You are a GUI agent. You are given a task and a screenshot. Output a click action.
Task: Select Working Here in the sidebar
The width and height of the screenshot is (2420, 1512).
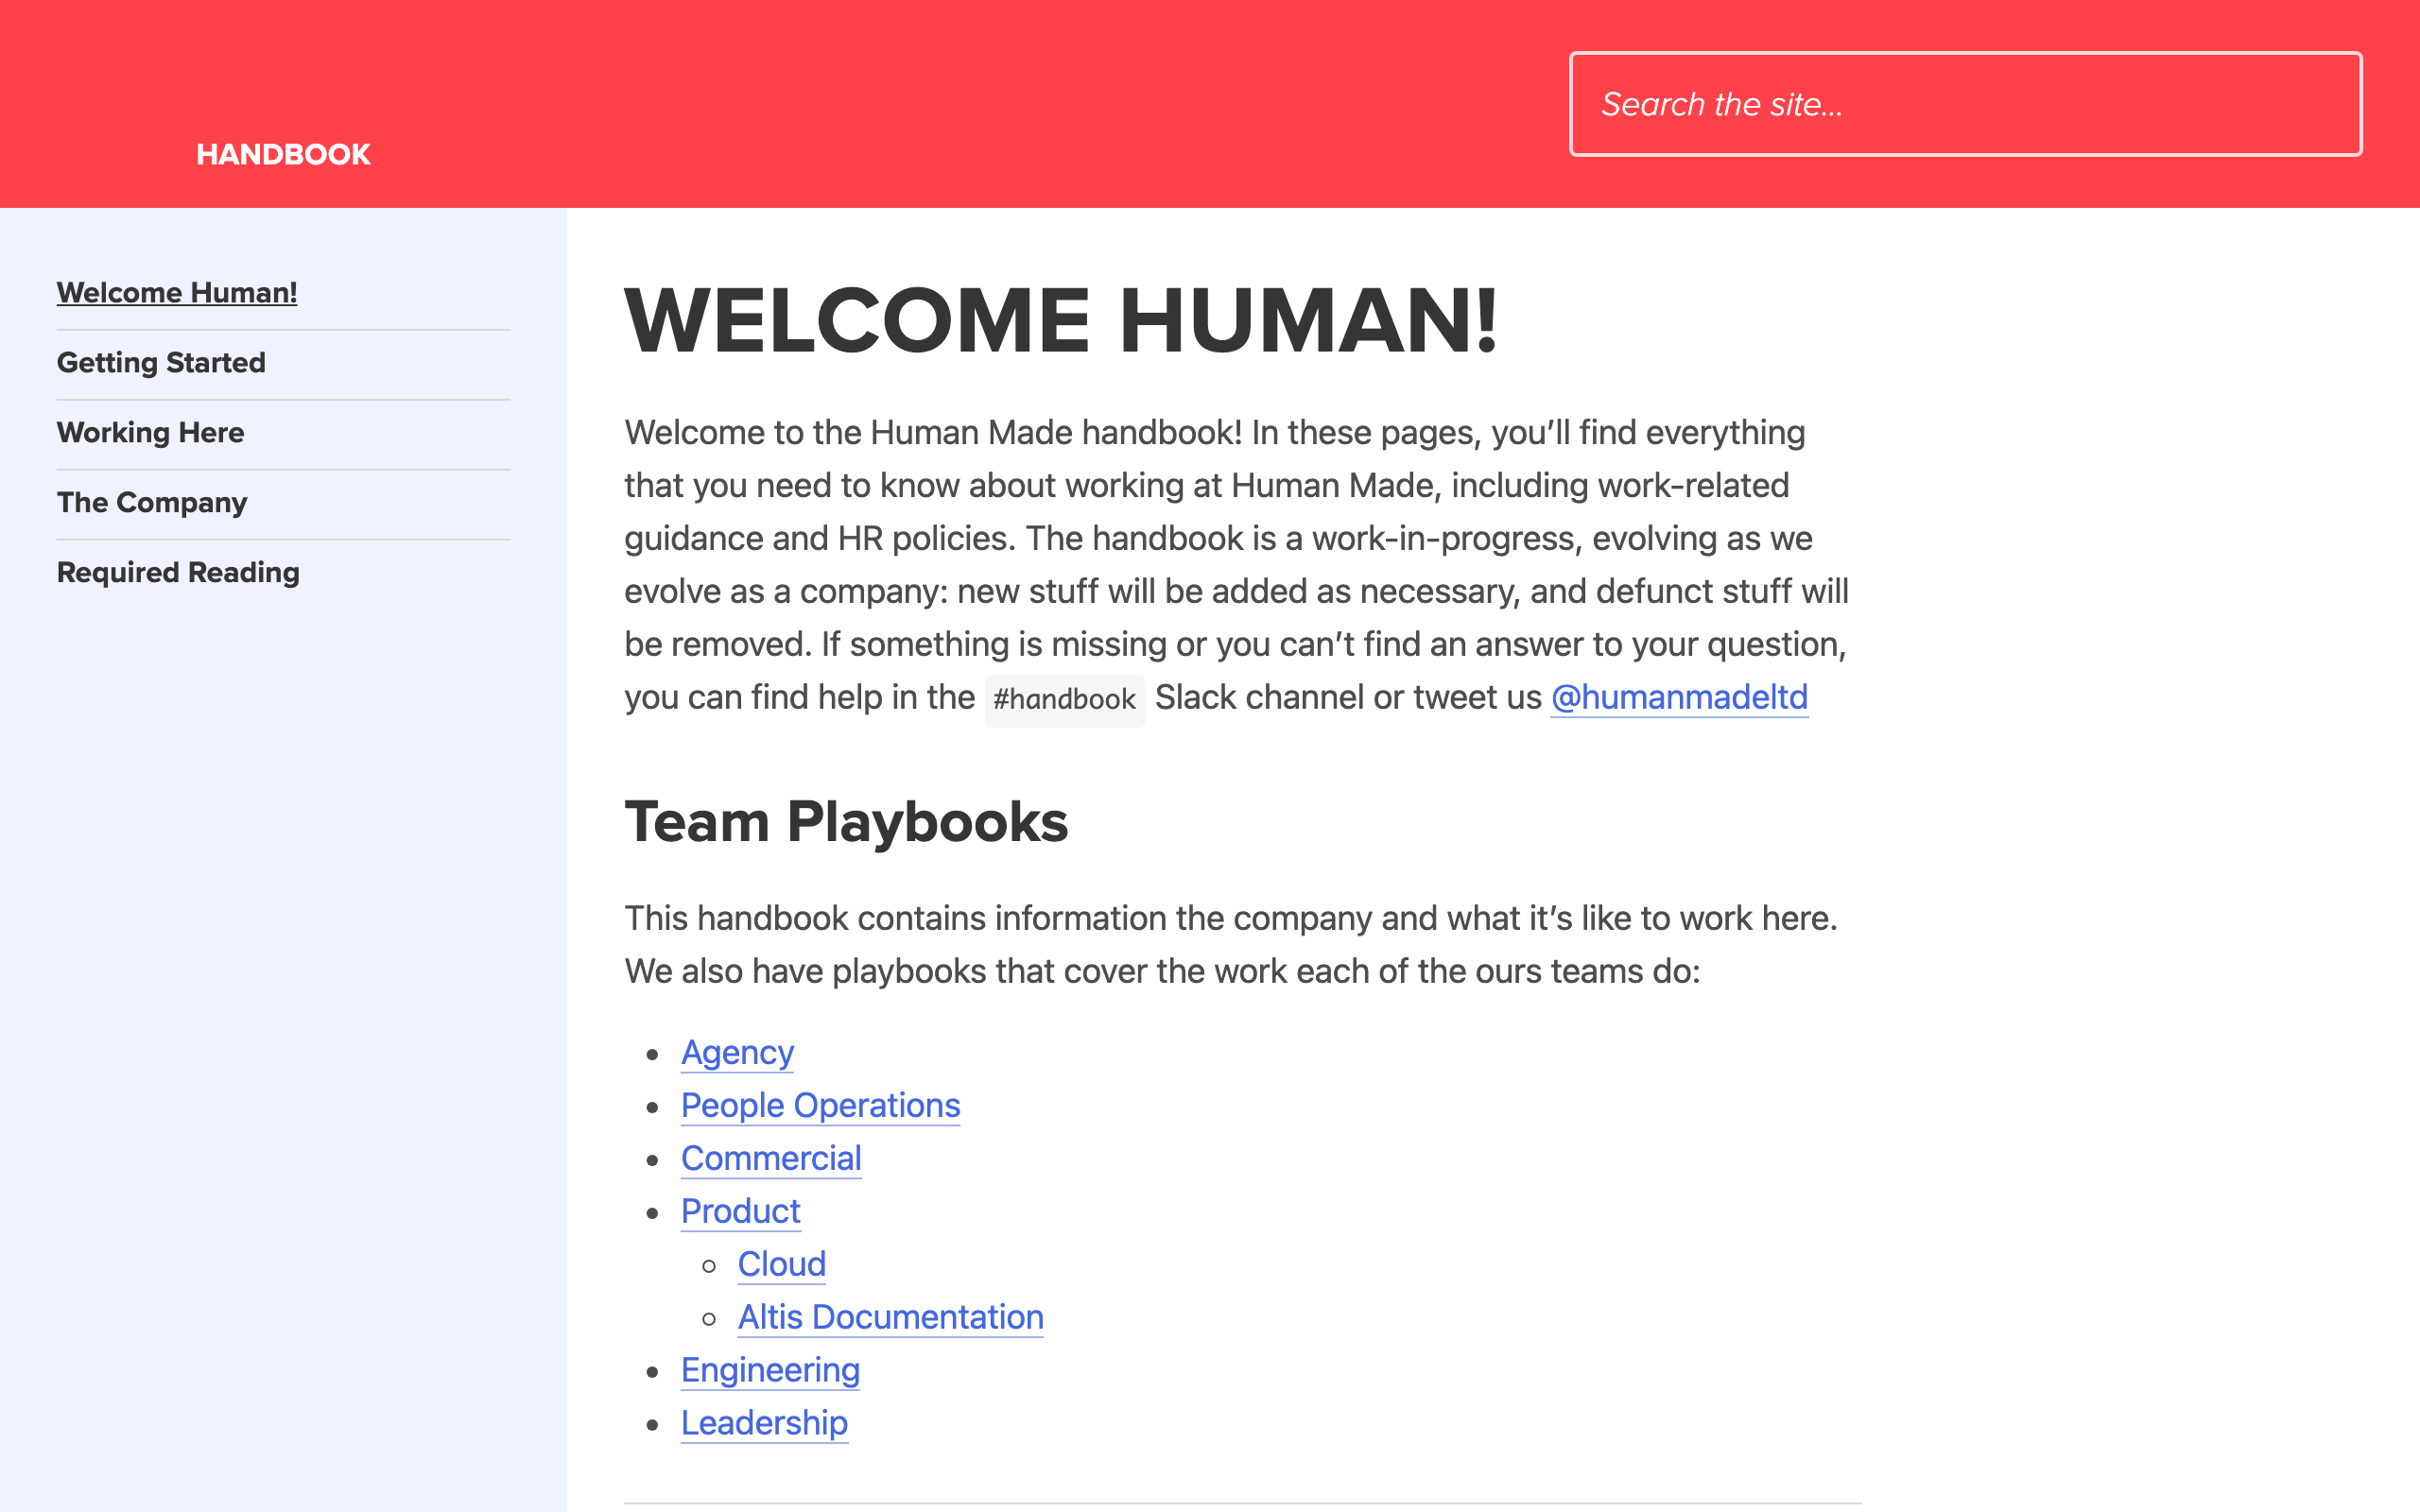click(x=150, y=432)
